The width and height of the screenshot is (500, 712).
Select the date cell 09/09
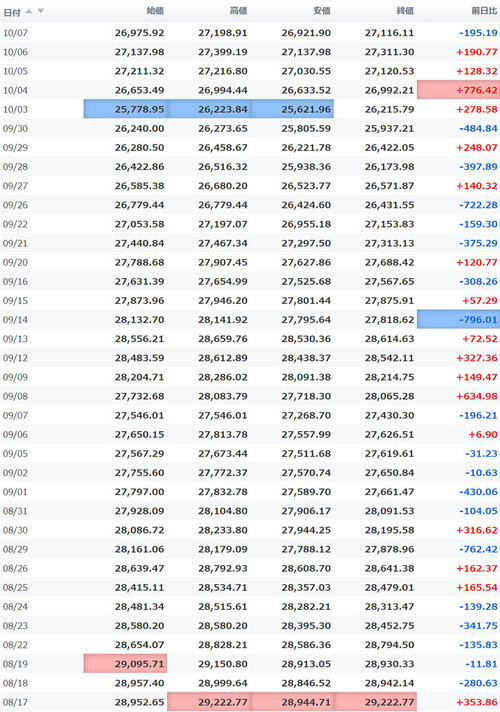coord(15,377)
